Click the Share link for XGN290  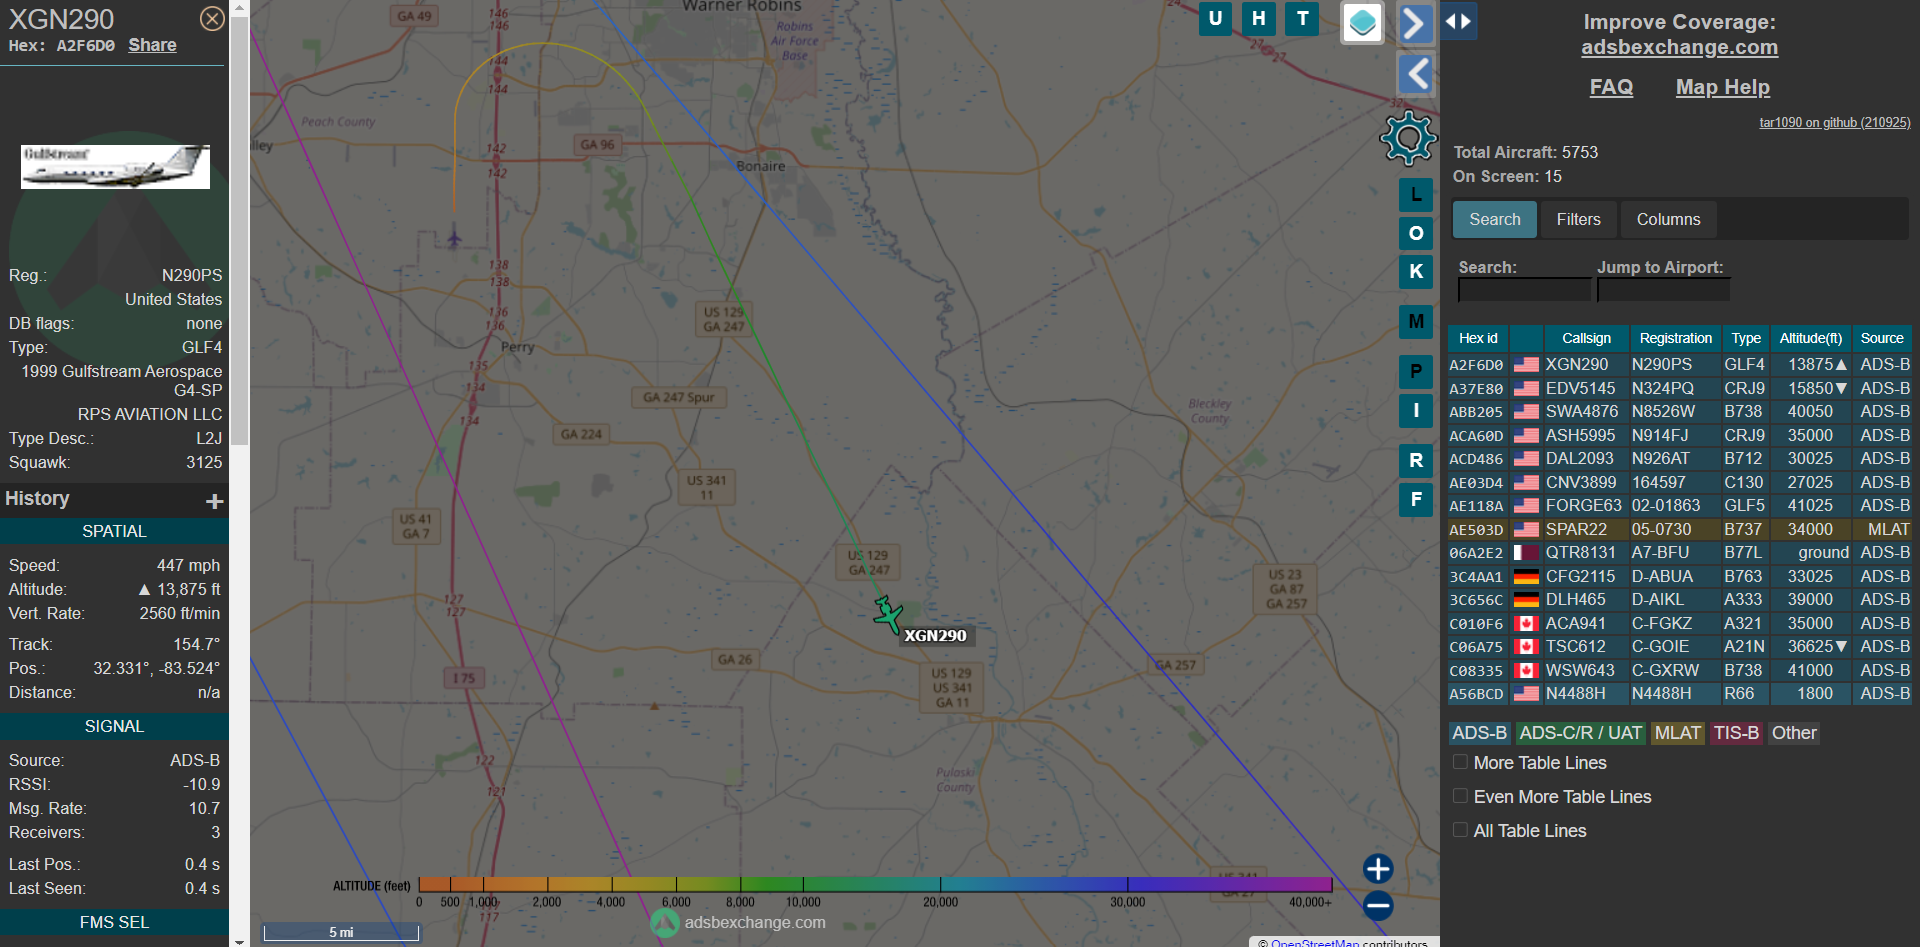[152, 45]
